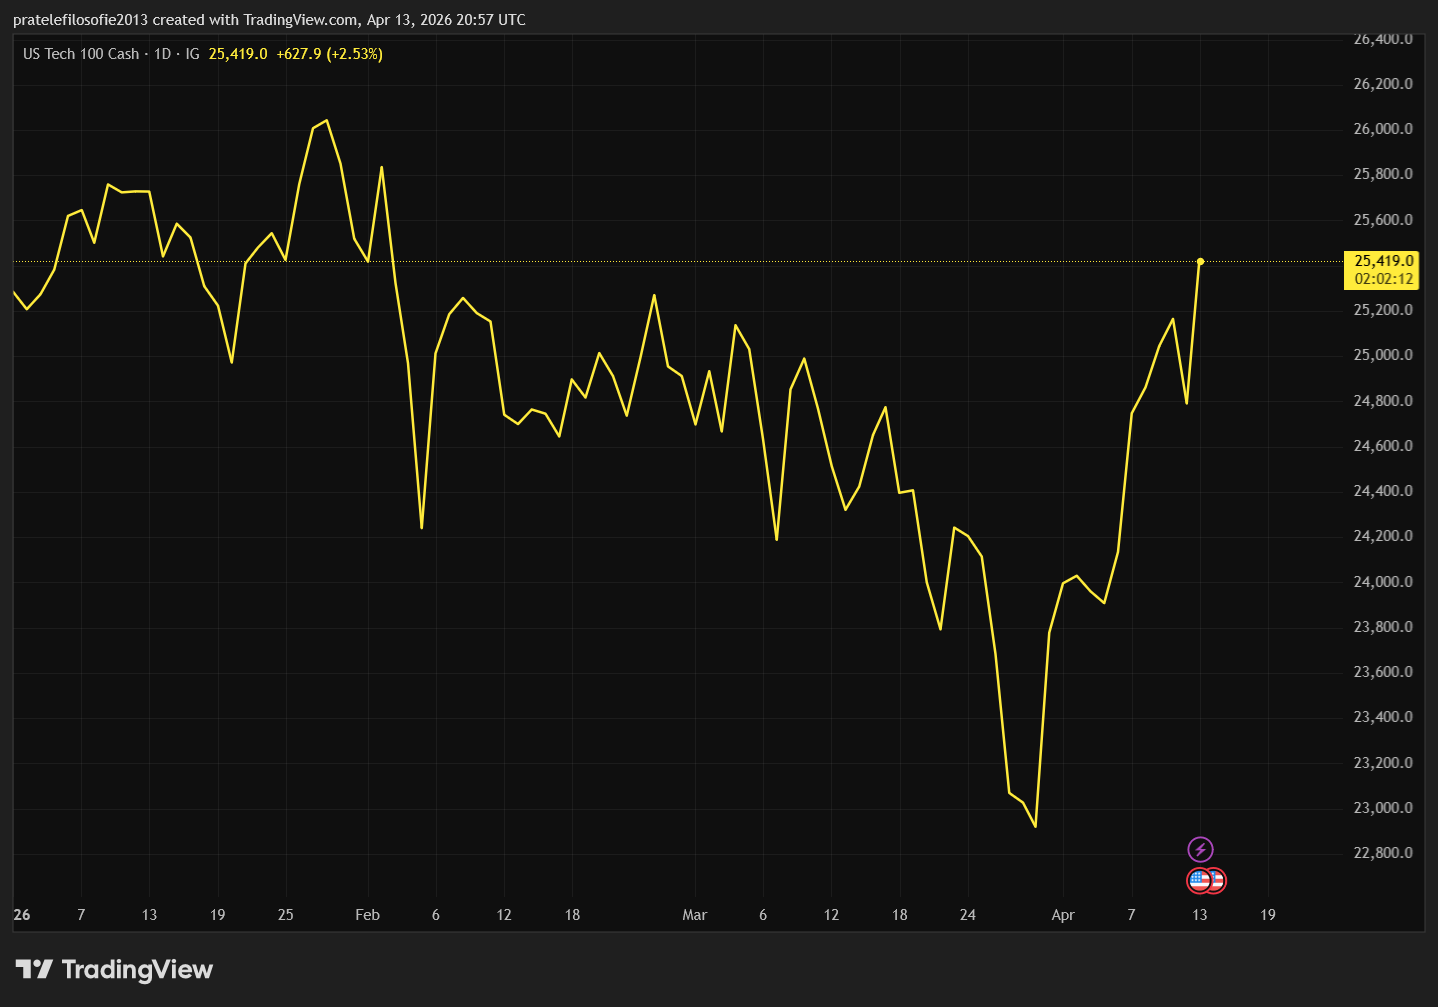The image size is (1438, 1007).
Task: Click the IG broker label in the legend
Action: click(192, 54)
